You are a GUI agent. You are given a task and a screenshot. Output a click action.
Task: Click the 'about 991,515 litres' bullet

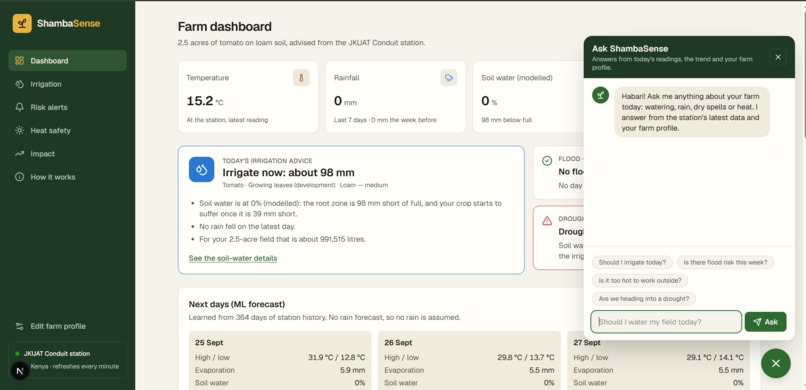[283, 239]
